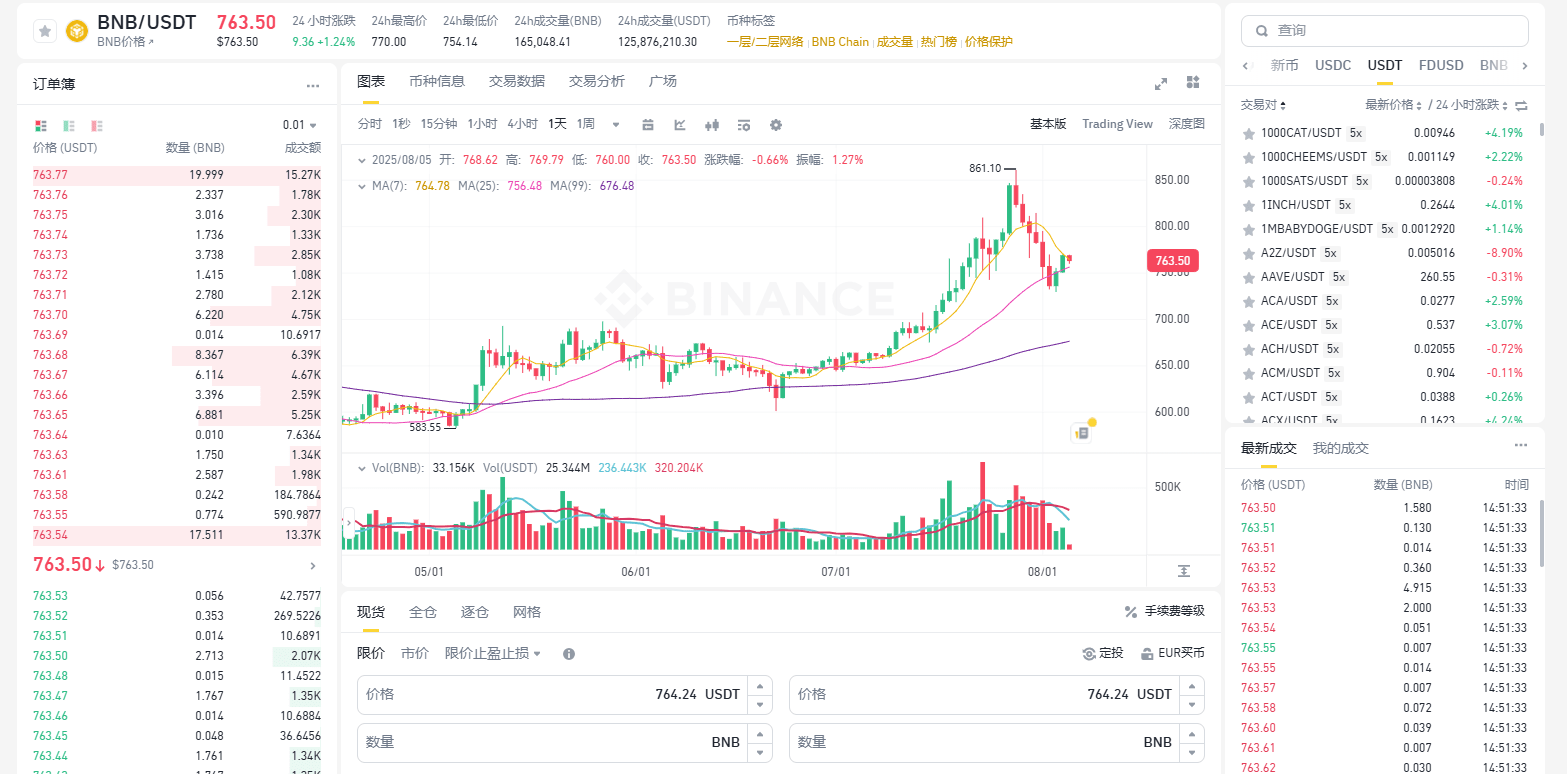The image size is (1567, 774).
Task: Click the BNB Chain tag
Action: click(x=840, y=42)
